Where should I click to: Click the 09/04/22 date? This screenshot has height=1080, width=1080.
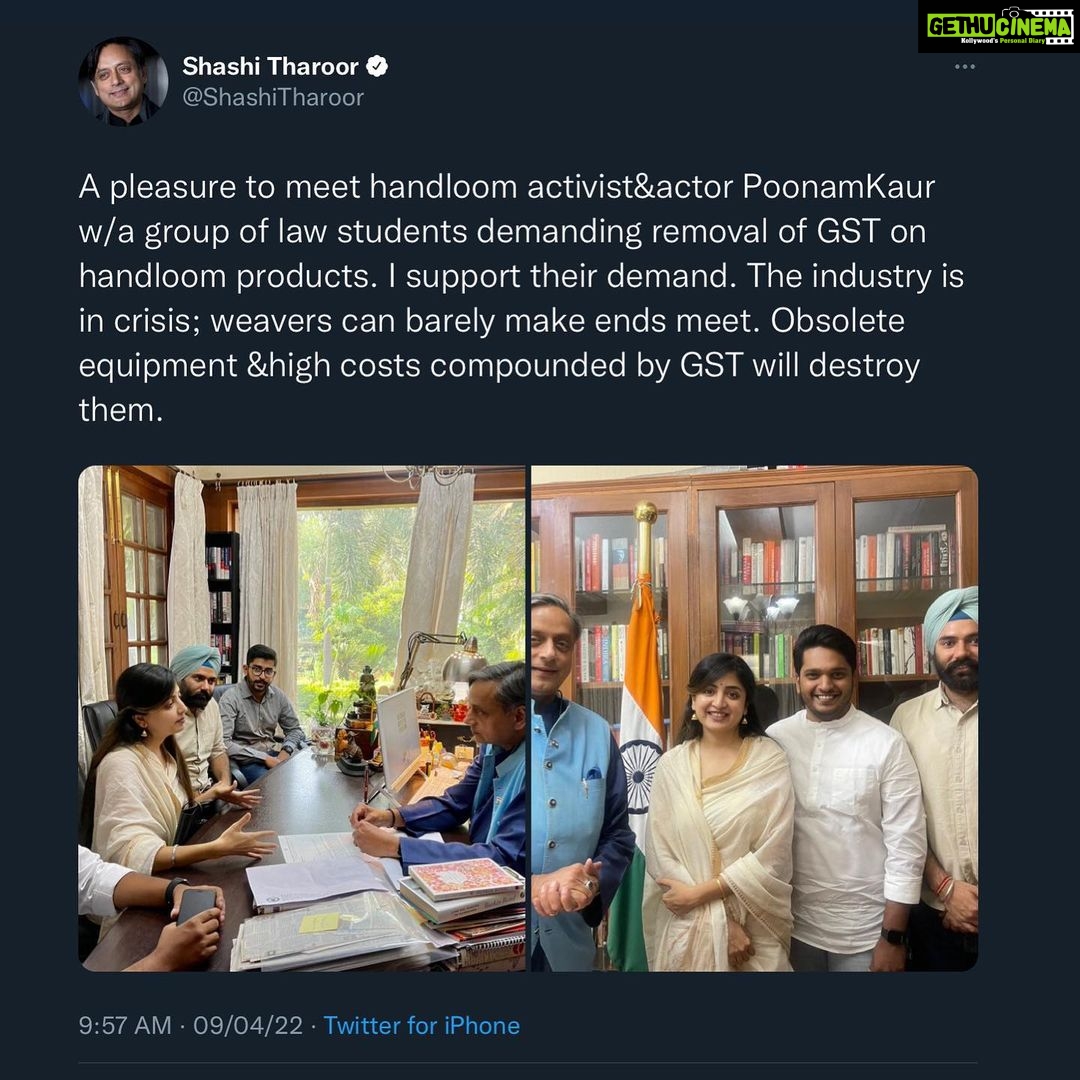pyautogui.click(x=248, y=1025)
